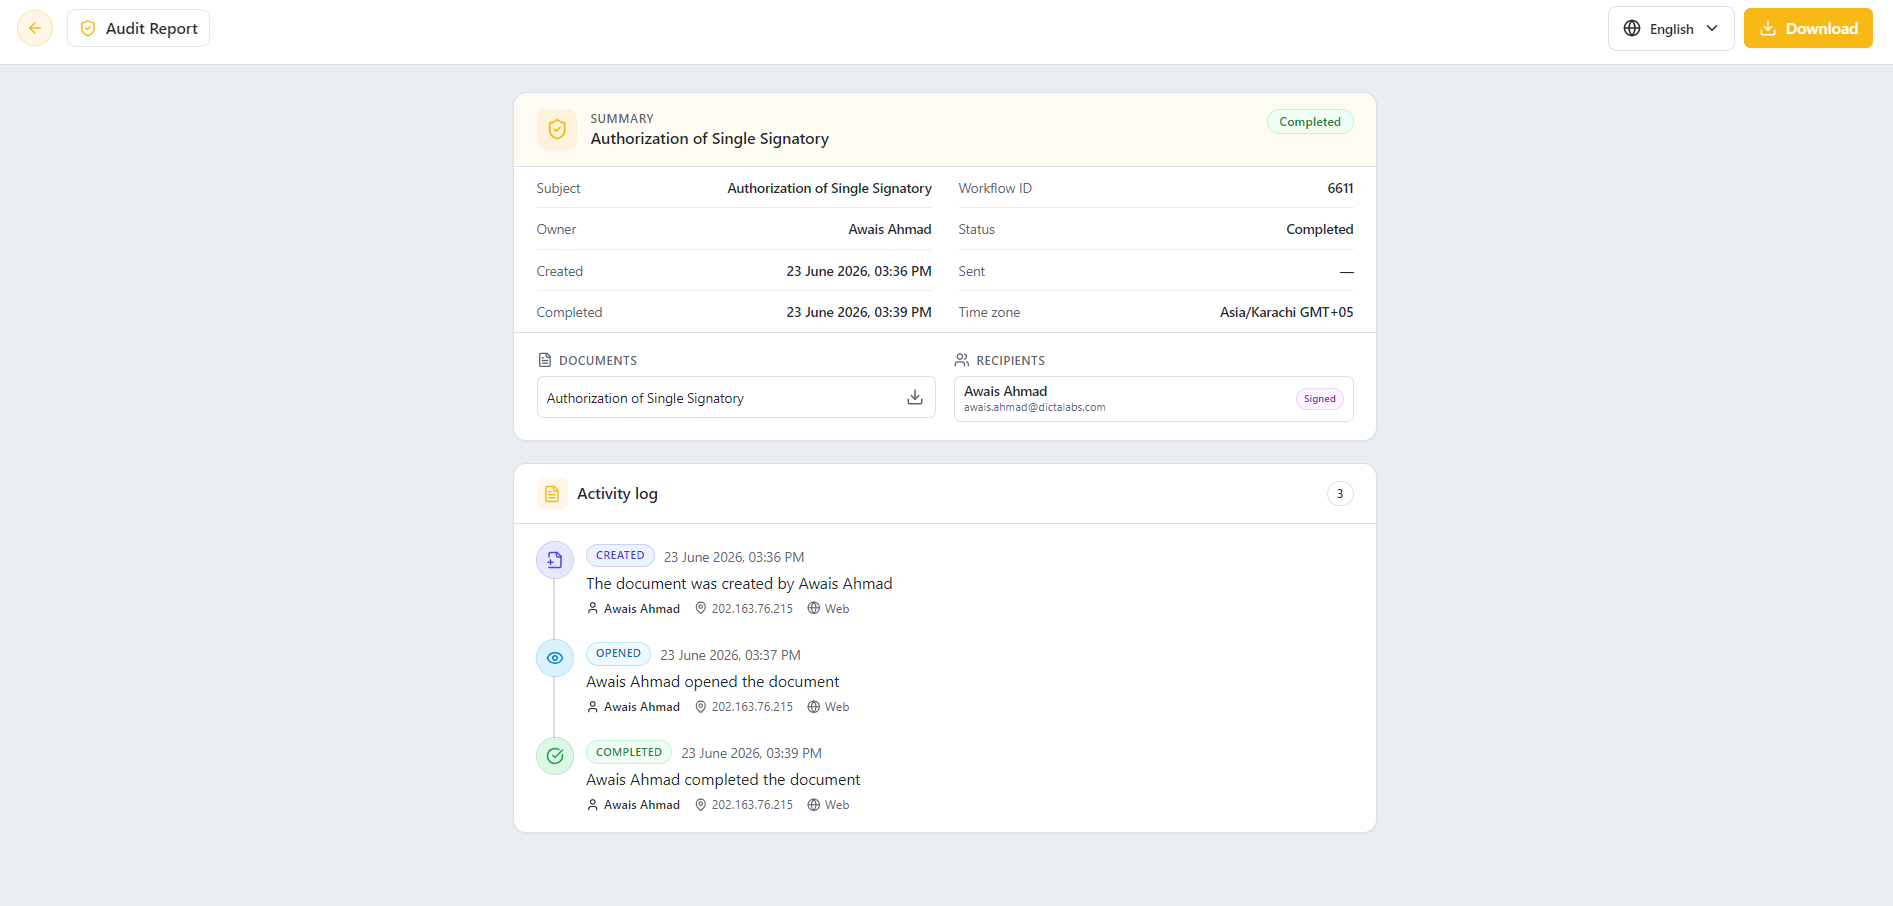Click the activity count badge showing 3
Screen dimensions: 1893x906
[1340, 494]
